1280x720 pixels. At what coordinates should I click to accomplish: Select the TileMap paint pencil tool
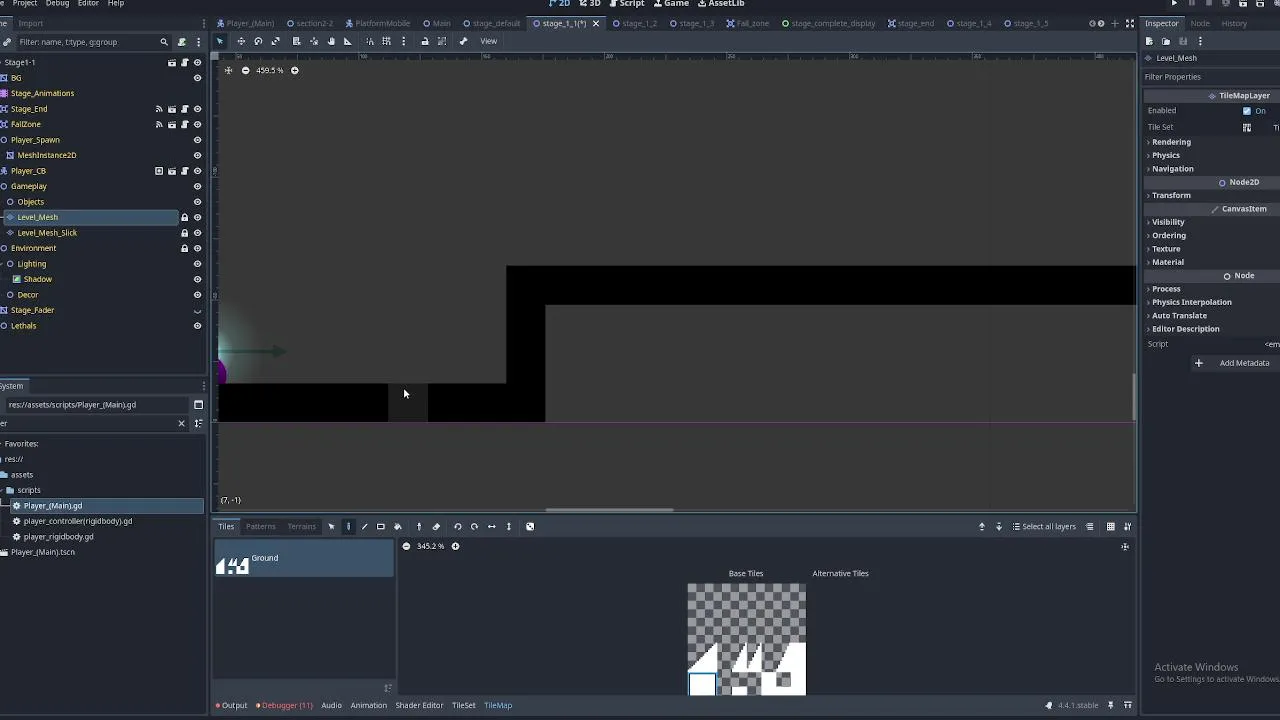pyautogui.click(x=348, y=526)
